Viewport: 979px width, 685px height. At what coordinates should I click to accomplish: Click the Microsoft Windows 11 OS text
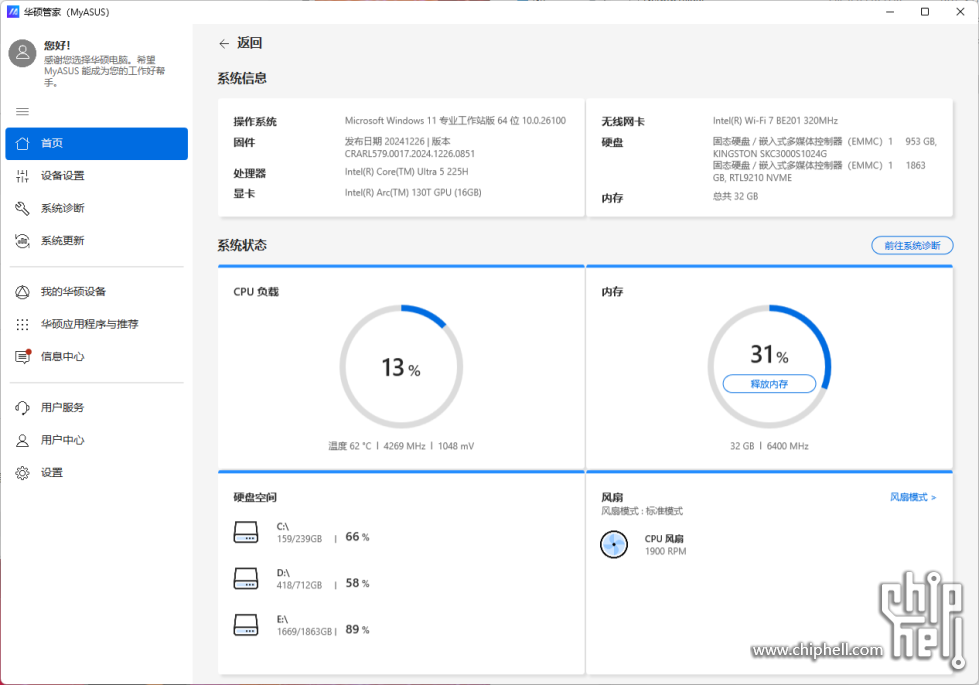point(455,121)
